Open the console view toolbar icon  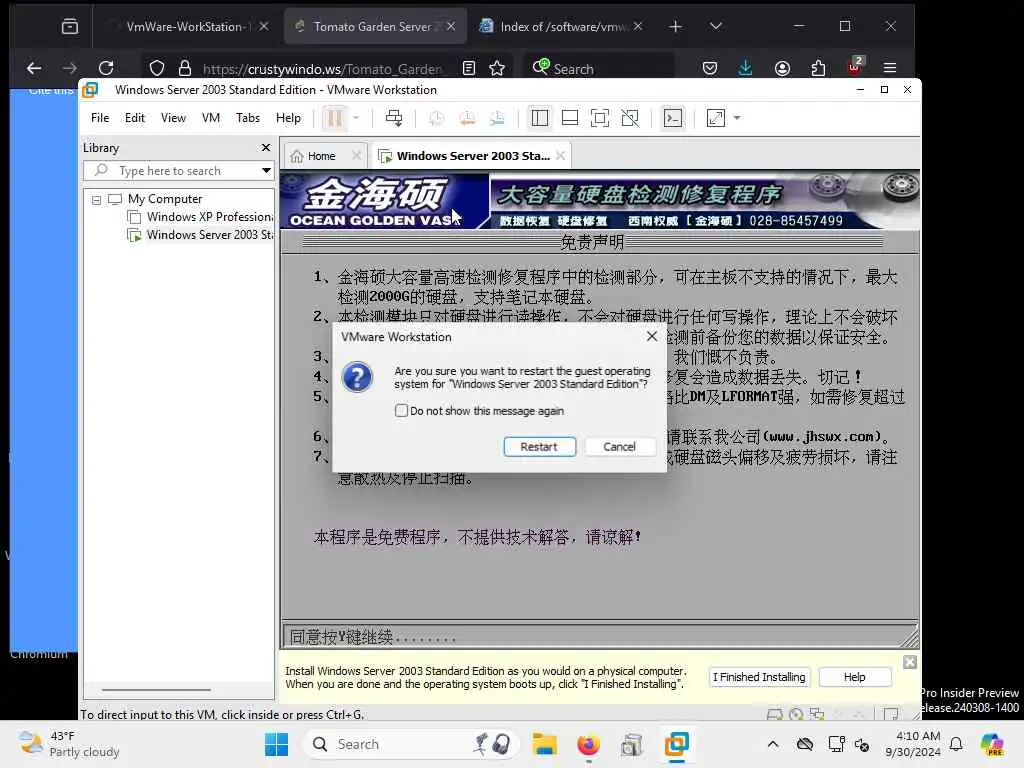tap(673, 118)
